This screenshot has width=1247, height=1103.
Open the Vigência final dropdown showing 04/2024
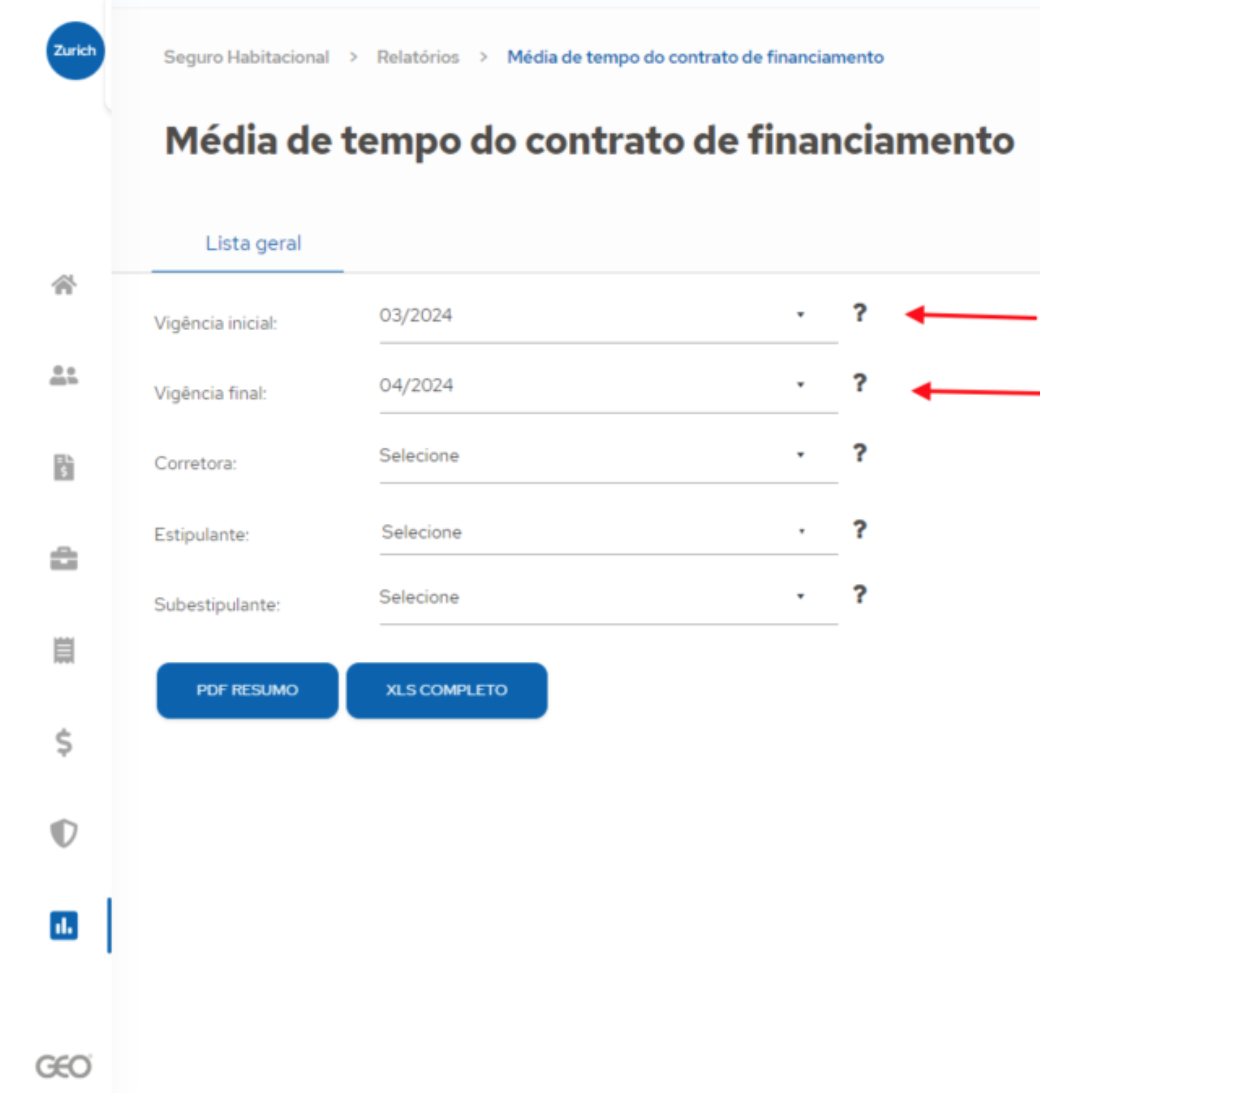(608, 387)
